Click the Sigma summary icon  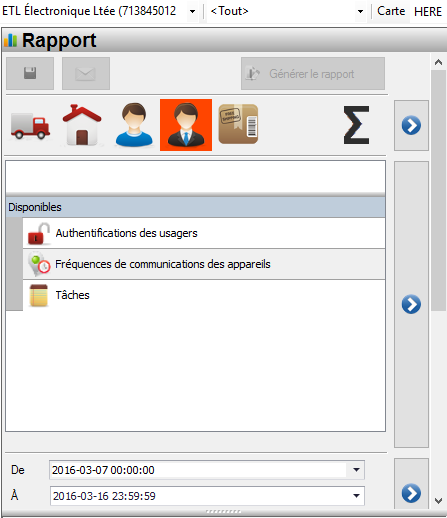356,125
